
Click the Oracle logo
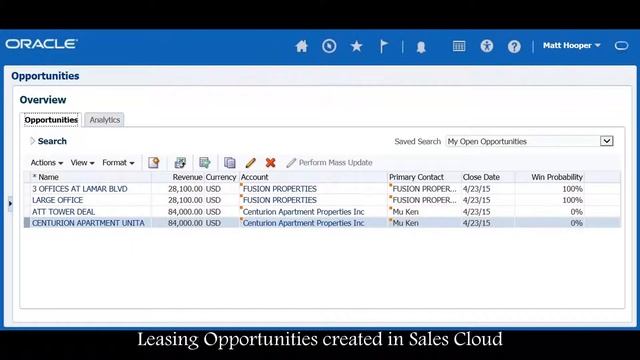[x=41, y=44]
